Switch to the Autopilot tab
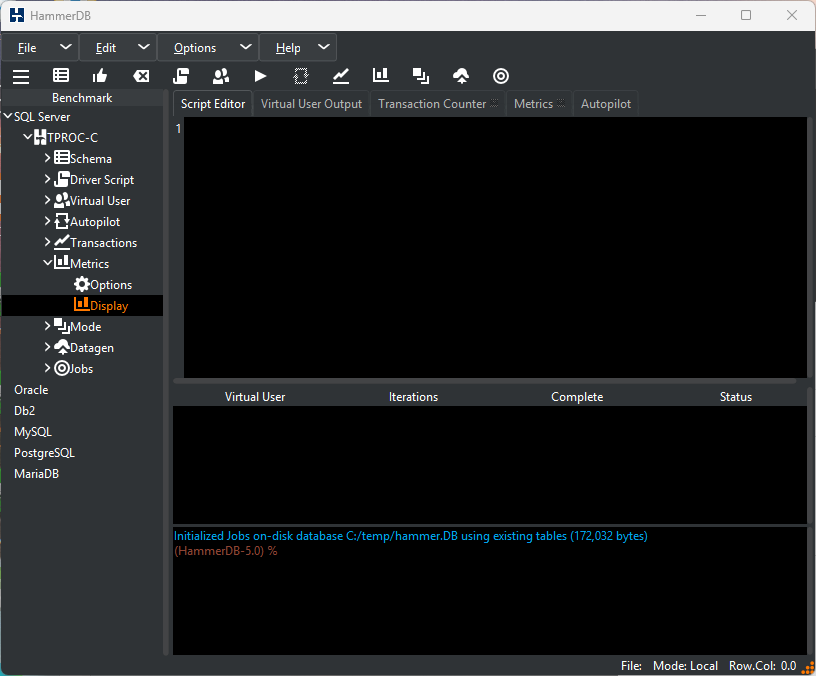The width and height of the screenshot is (816, 676). [606, 104]
